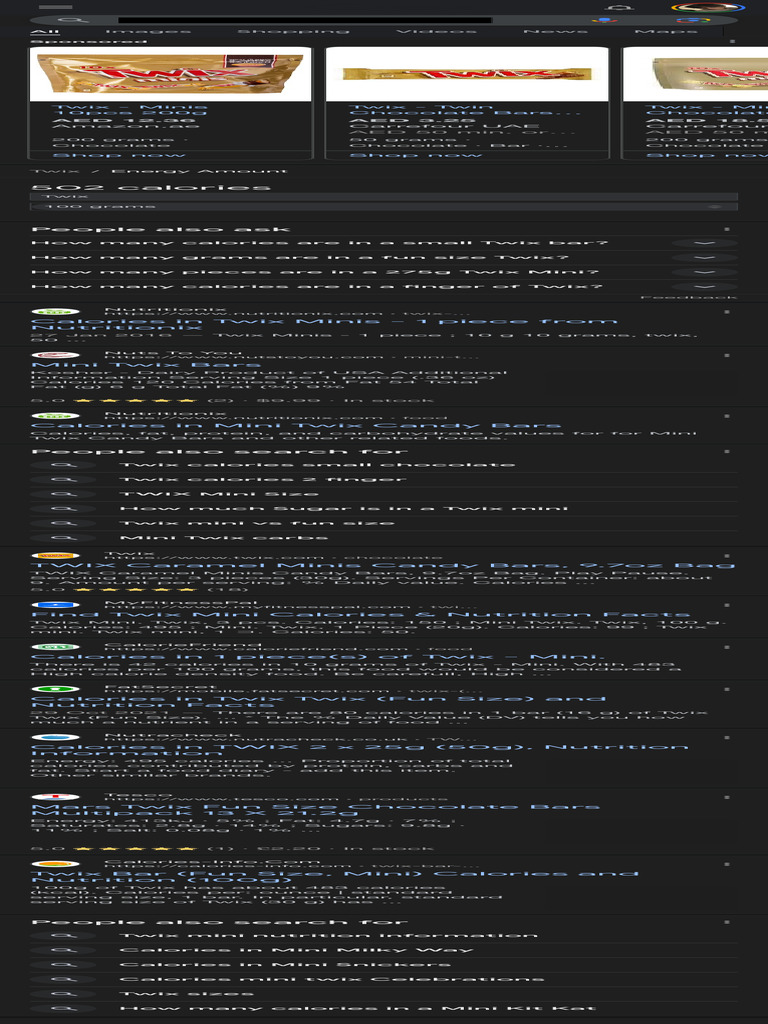
Task: Click magnifier icon beside 'Mini Twix carbs'
Action: (x=63, y=538)
